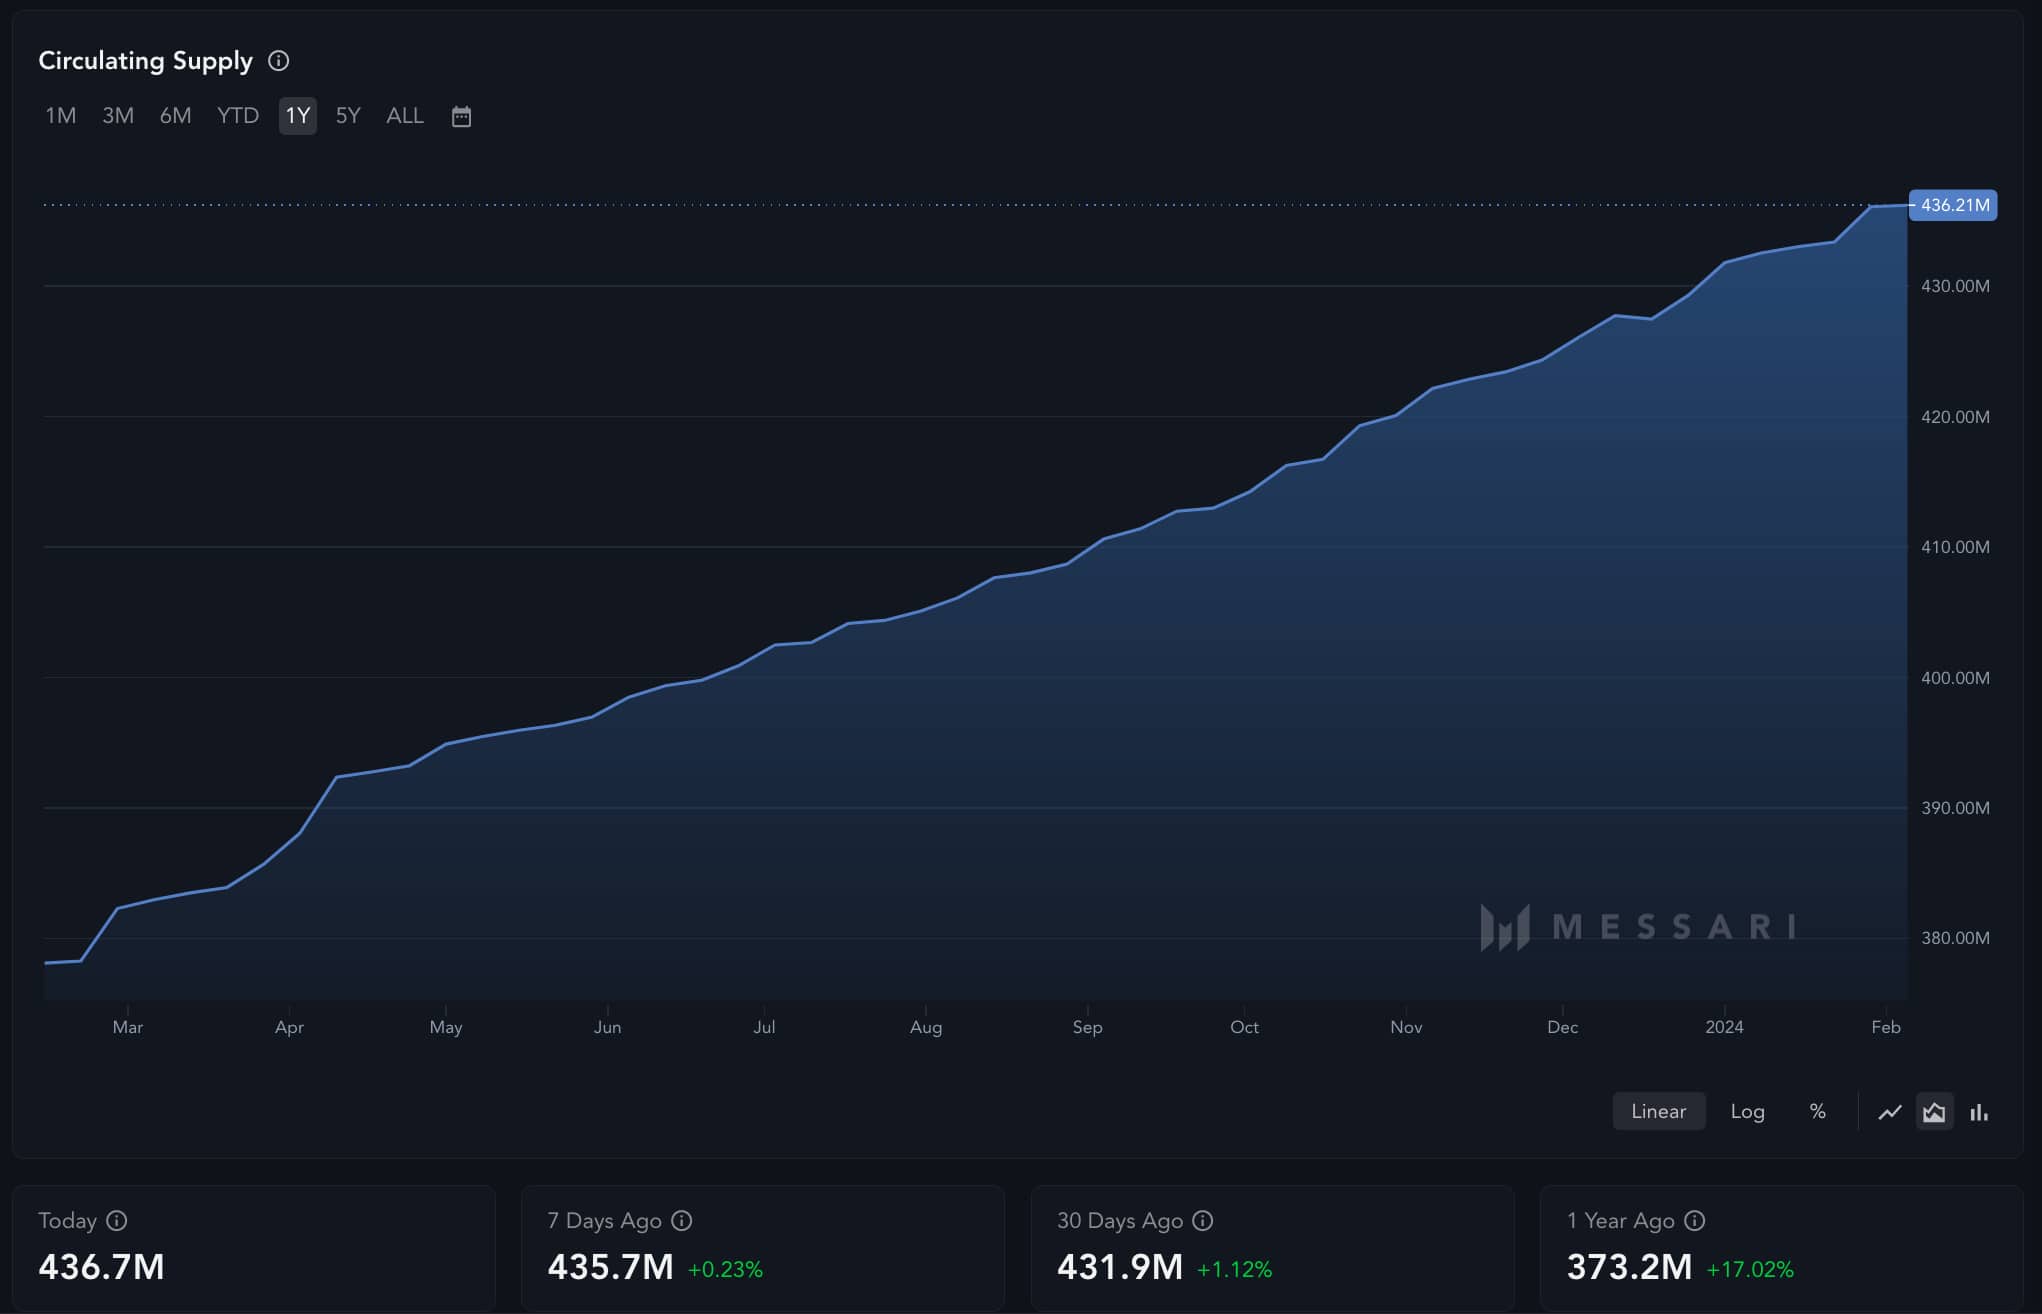Select the 3M time range
Viewport: 2042px width, 1314px height.
(118, 116)
